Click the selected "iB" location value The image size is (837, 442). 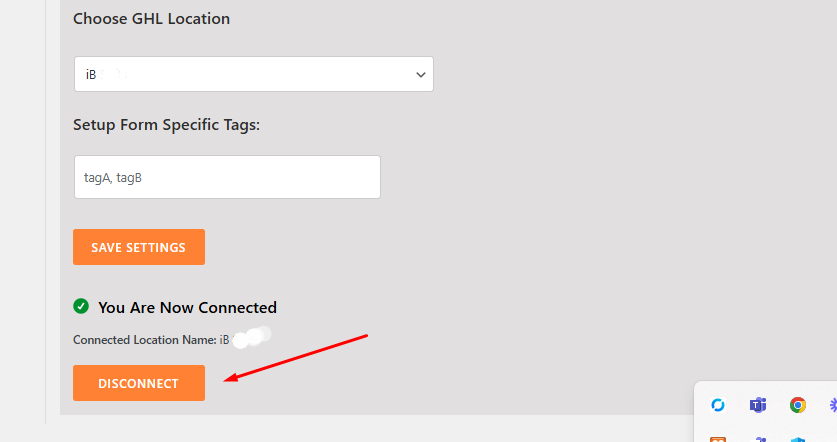91,74
